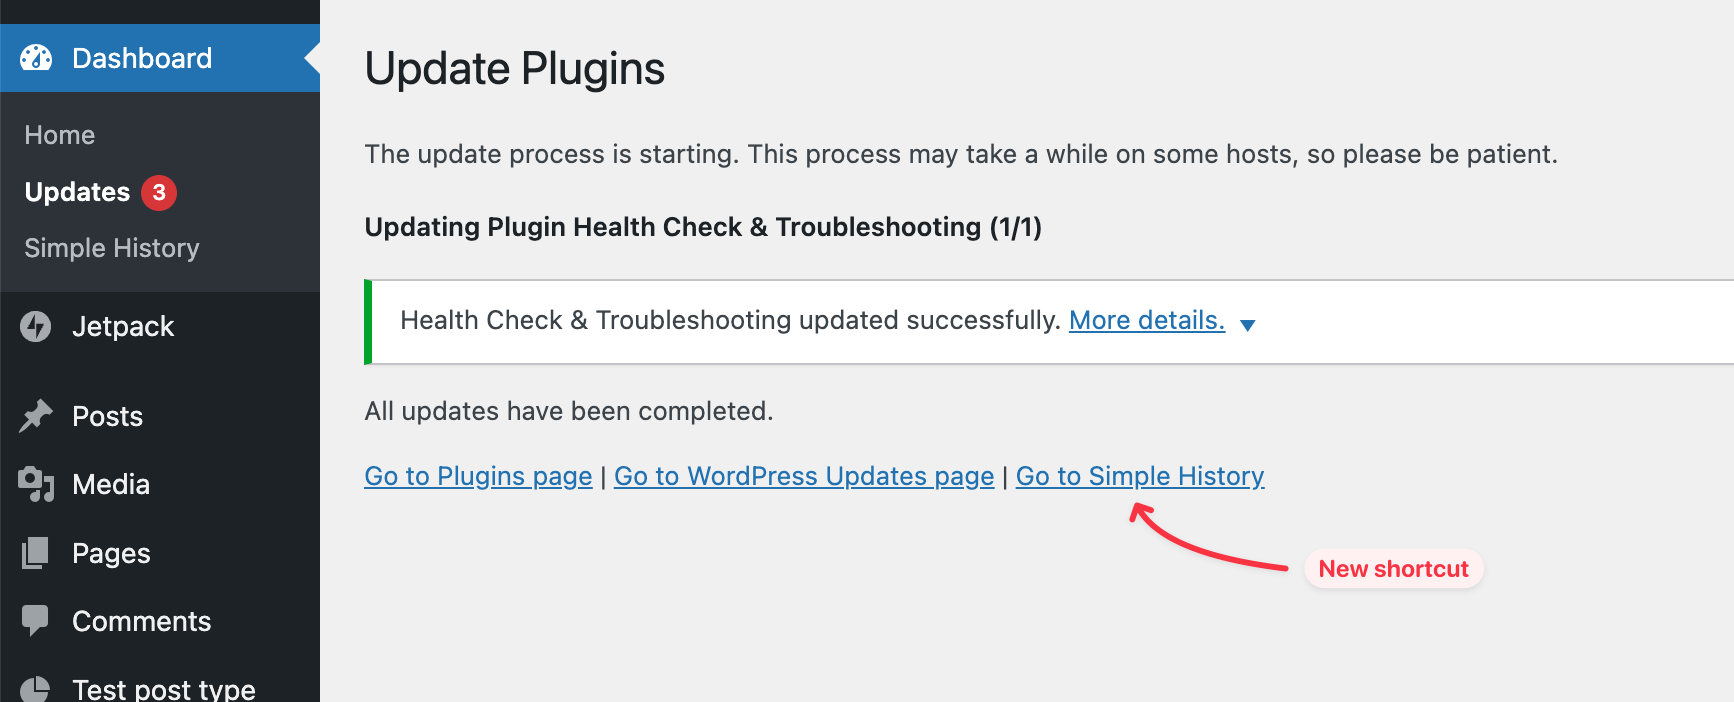Select the Jetpack lightning icon
This screenshot has height=702, width=1734.
point(36,326)
